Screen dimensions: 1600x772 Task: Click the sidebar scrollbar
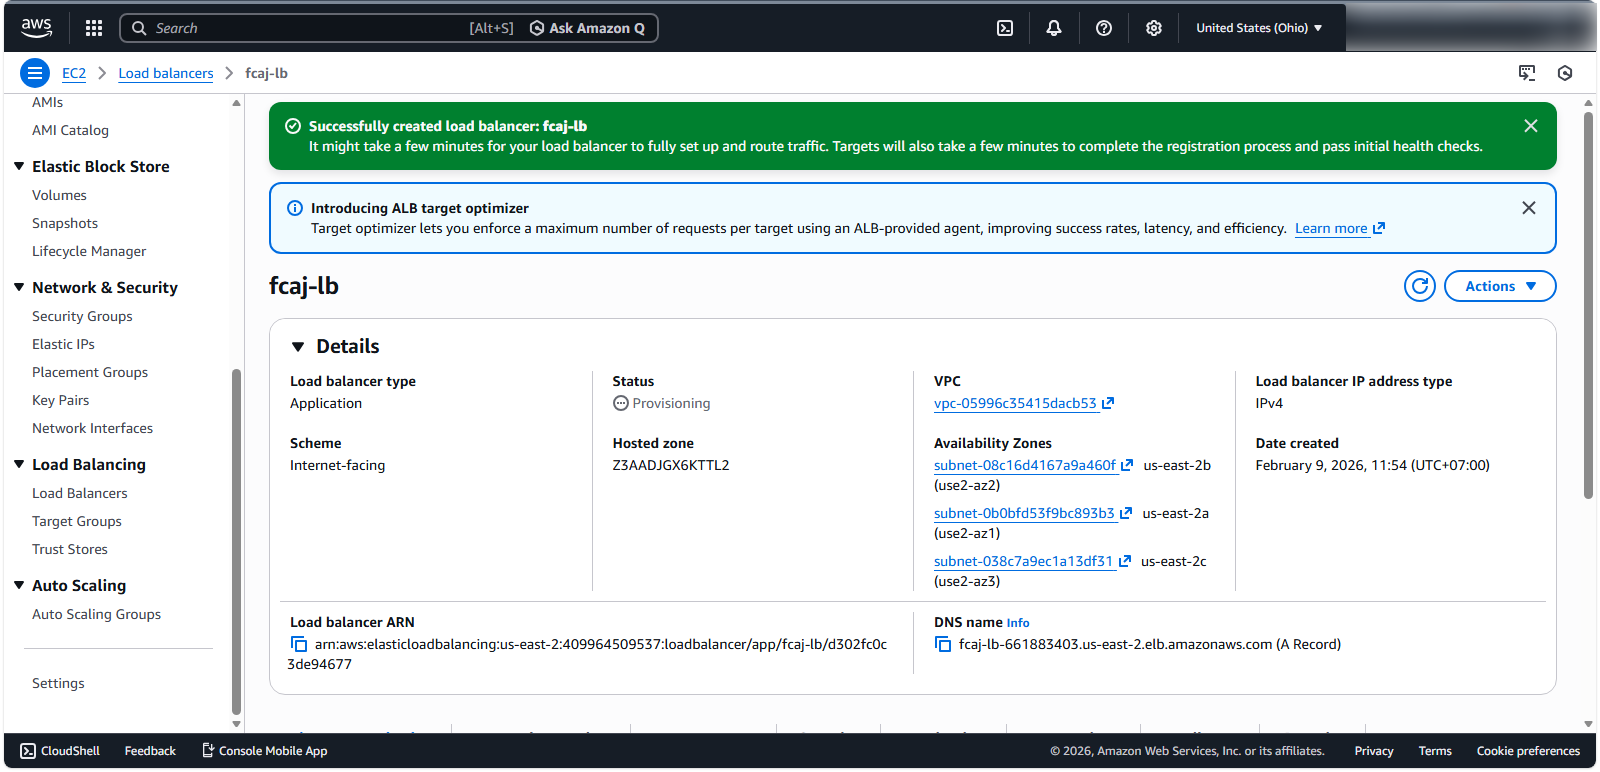236,543
